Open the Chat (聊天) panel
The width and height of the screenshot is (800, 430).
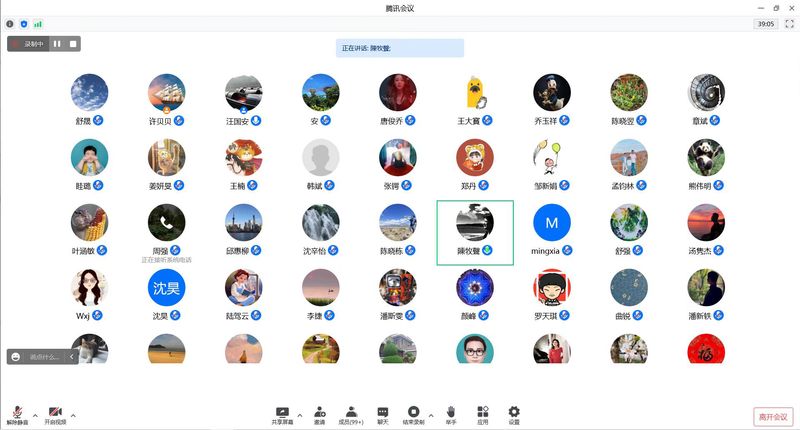pyautogui.click(x=383, y=412)
